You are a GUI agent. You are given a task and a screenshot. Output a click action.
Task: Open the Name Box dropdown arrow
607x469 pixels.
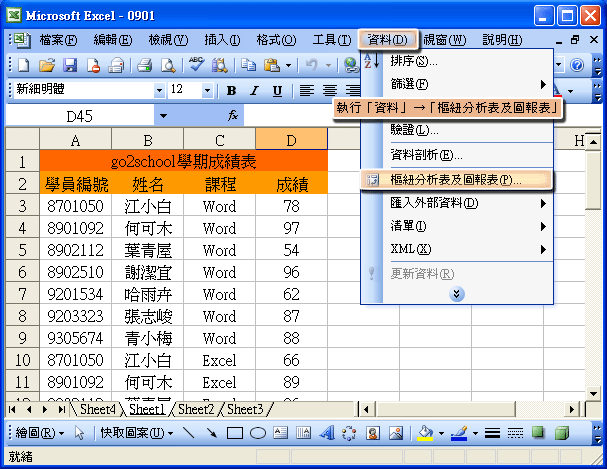click(x=163, y=116)
